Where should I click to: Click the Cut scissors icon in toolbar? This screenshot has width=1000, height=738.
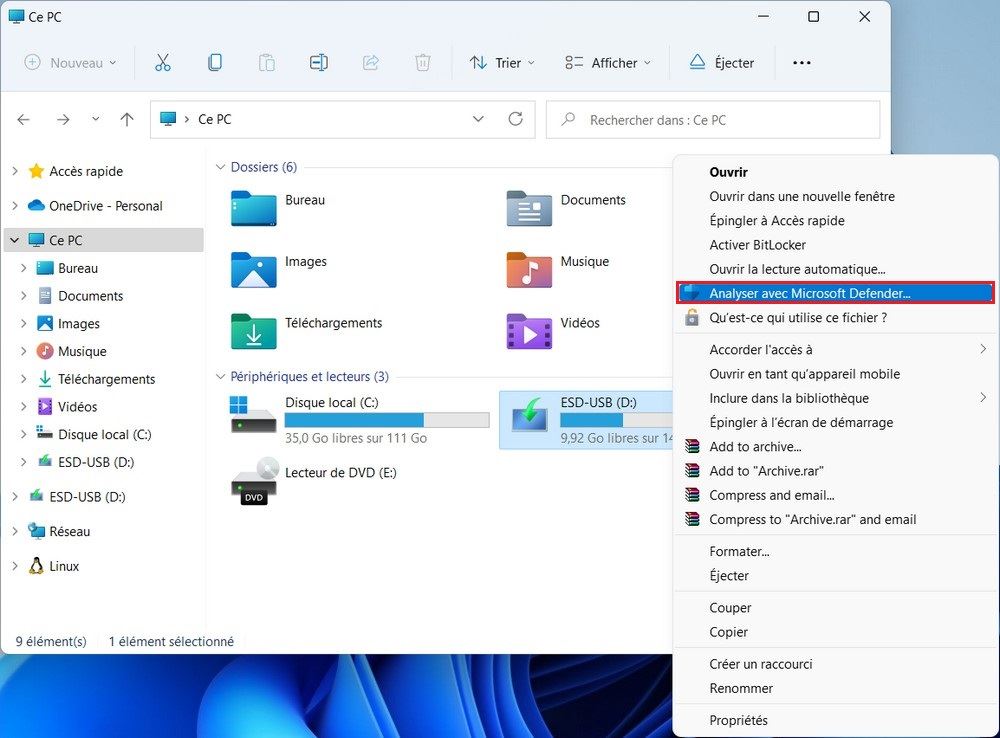163,63
